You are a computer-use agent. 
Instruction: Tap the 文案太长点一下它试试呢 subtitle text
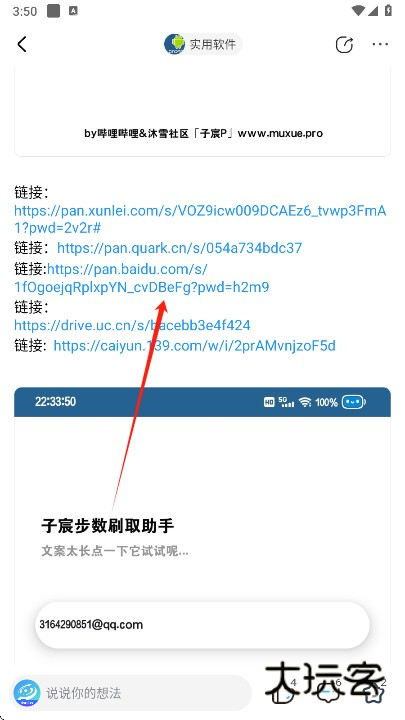(x=115, y=551)
